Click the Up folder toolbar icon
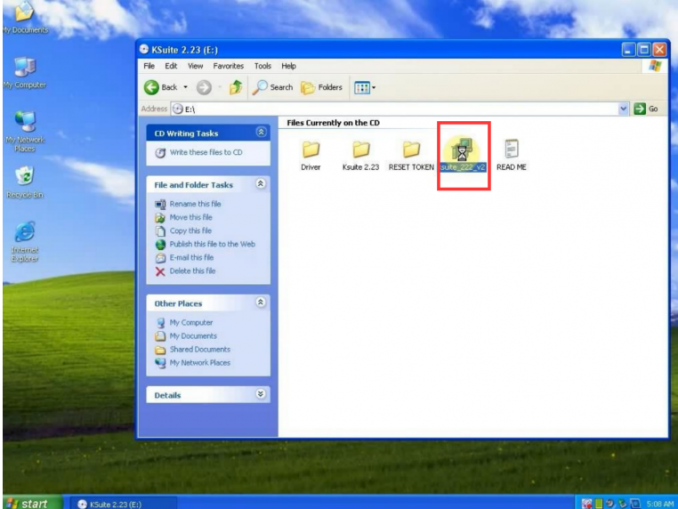 (235, 87)
